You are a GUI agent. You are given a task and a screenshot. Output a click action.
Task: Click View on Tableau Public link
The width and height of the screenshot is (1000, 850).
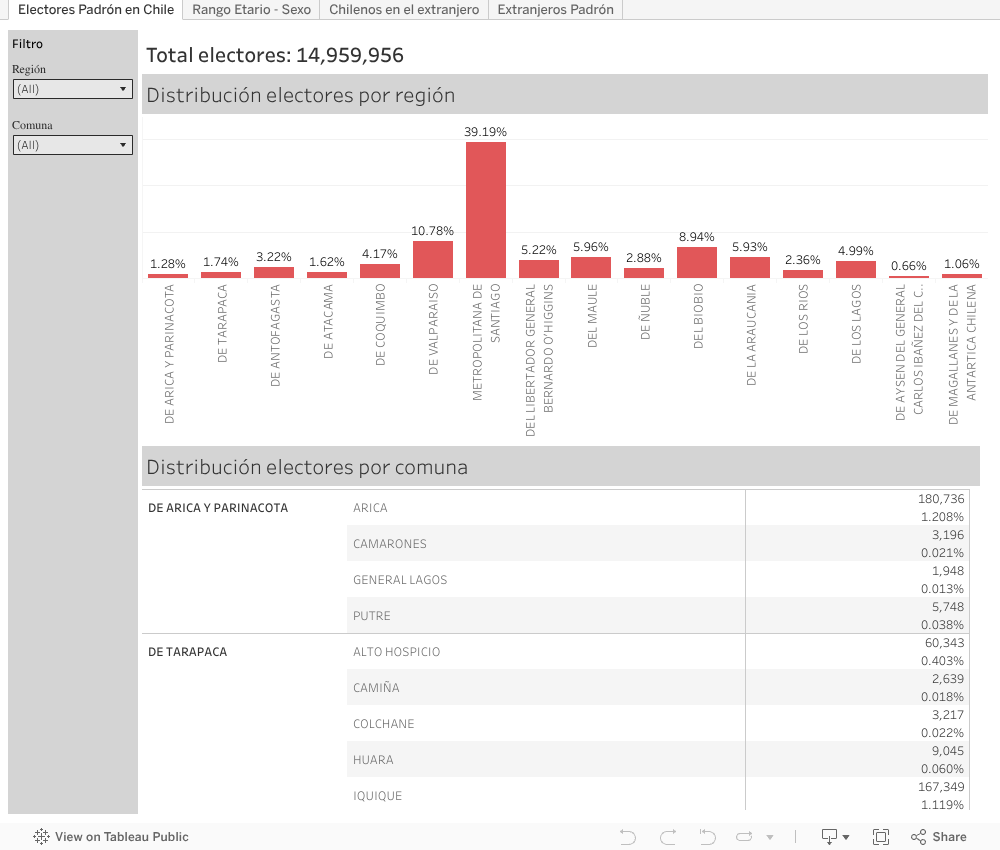coord(121,837)
